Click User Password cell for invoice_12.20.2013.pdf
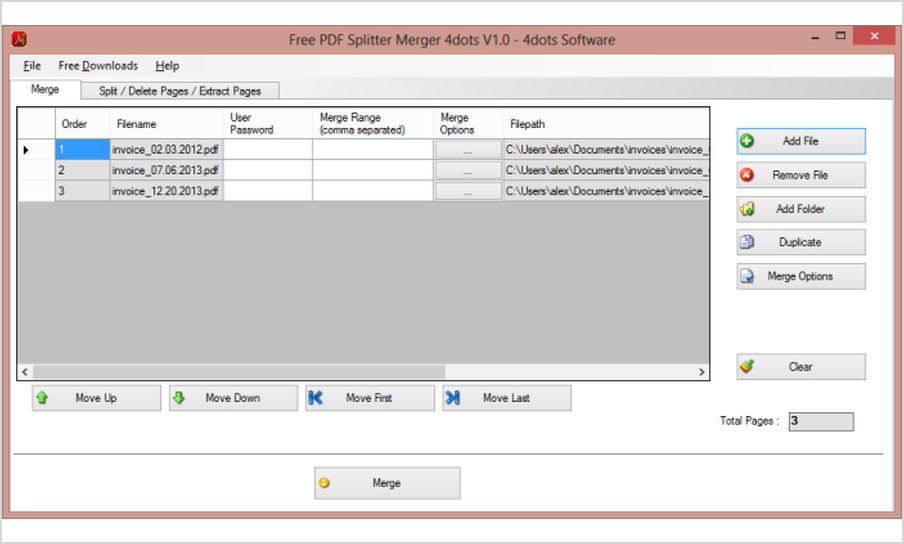Image resolution: width=904 pixels, height=544 pixels. tap(268, 191)
